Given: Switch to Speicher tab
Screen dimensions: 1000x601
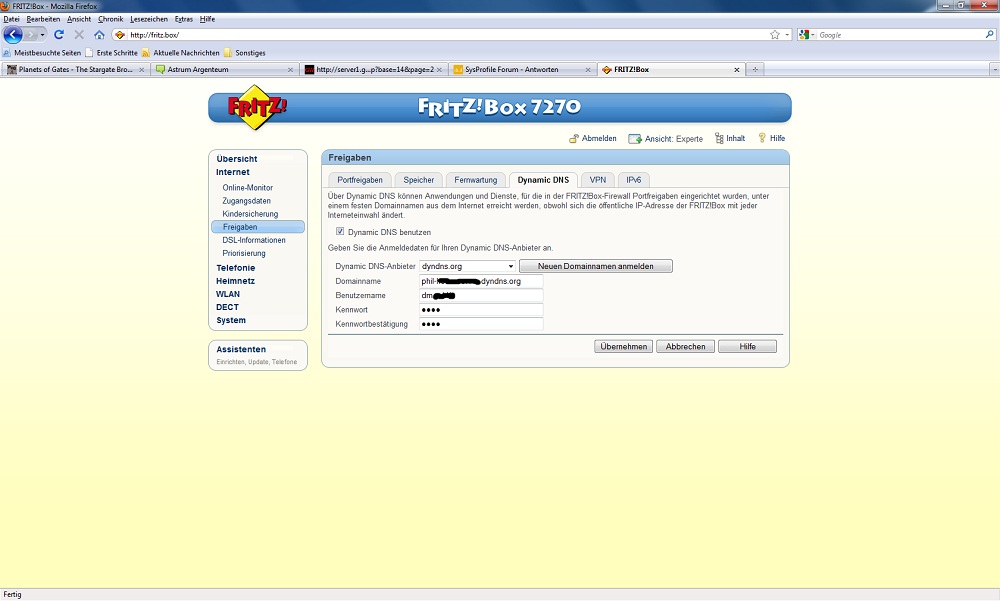Looking at the screenshot, I should (418, 180).
